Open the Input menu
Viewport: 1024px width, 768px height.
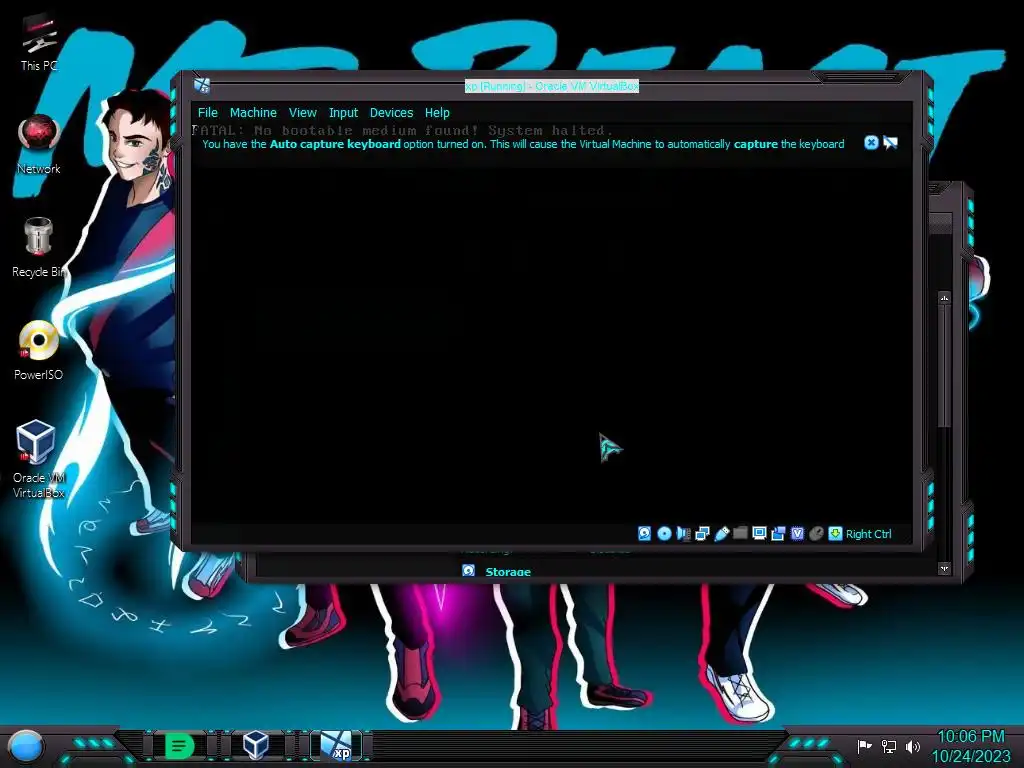[x=343, y=112]
